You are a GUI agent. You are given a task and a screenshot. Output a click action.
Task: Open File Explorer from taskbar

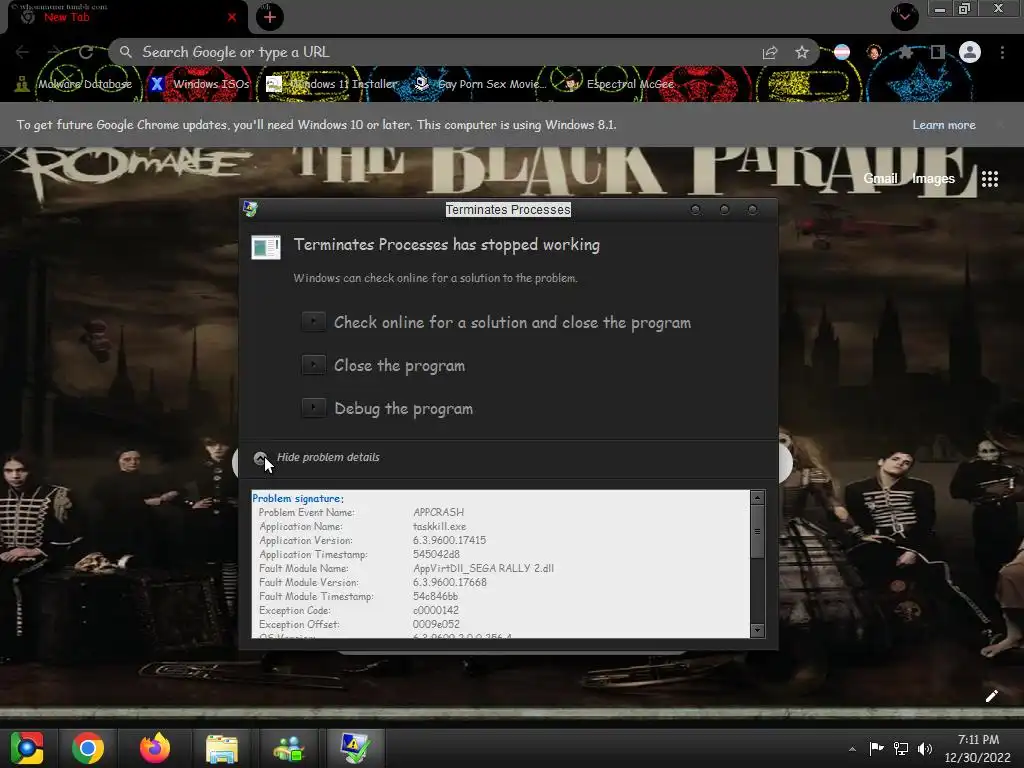point(222,748)
